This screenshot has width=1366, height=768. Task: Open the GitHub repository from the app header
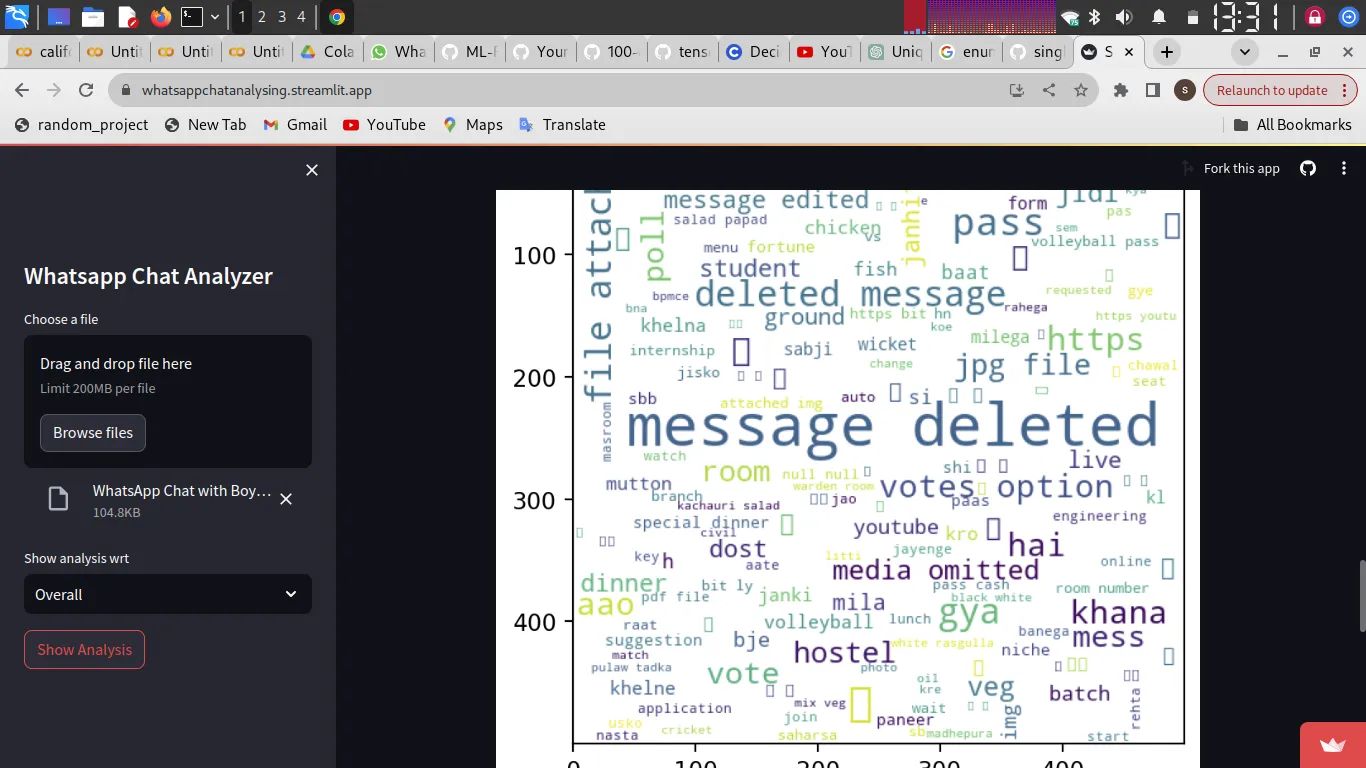[x=1308, y=168]
